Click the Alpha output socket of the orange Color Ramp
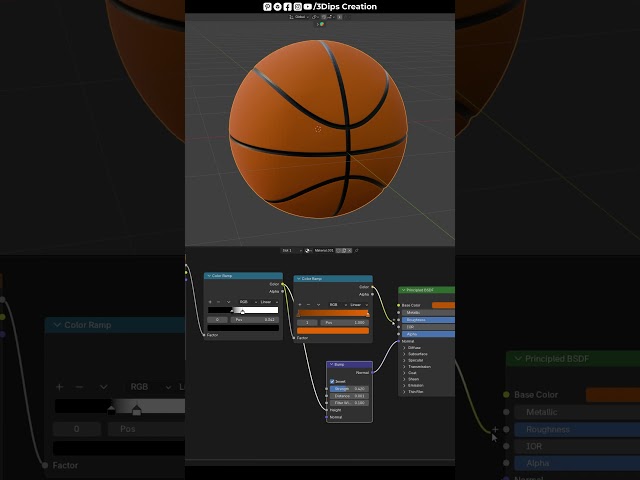This screenshot has height=480, width=640. (372, 294)
